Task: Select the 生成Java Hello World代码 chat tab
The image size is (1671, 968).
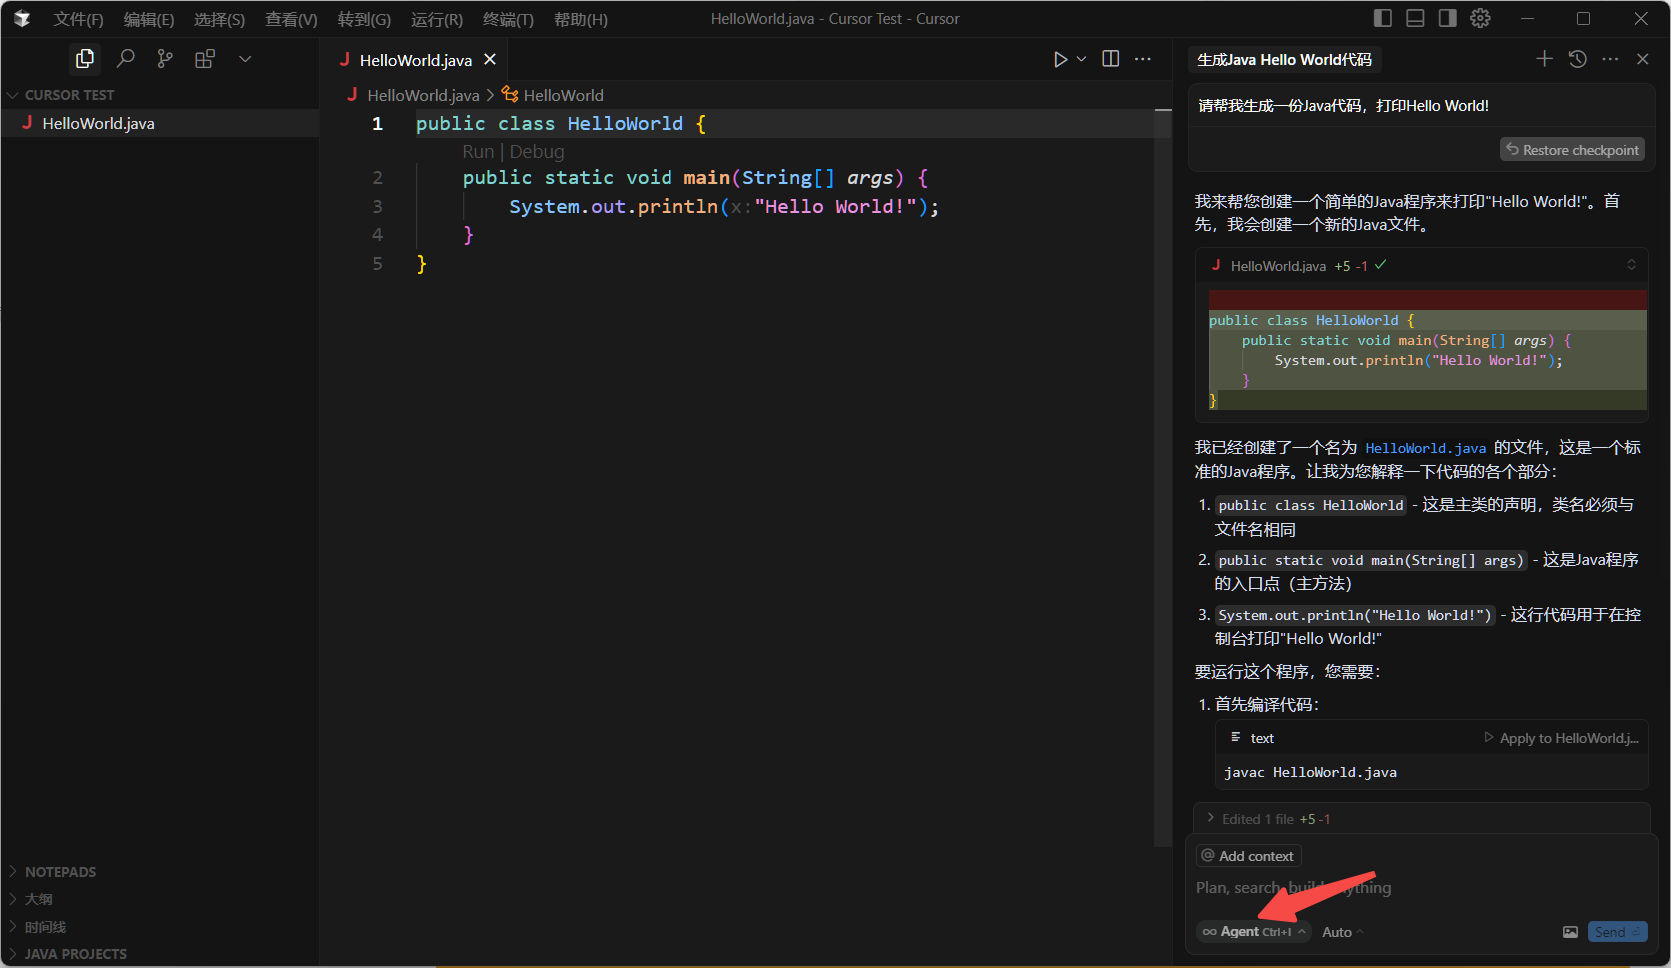Action: click(x=1284, y=60)
